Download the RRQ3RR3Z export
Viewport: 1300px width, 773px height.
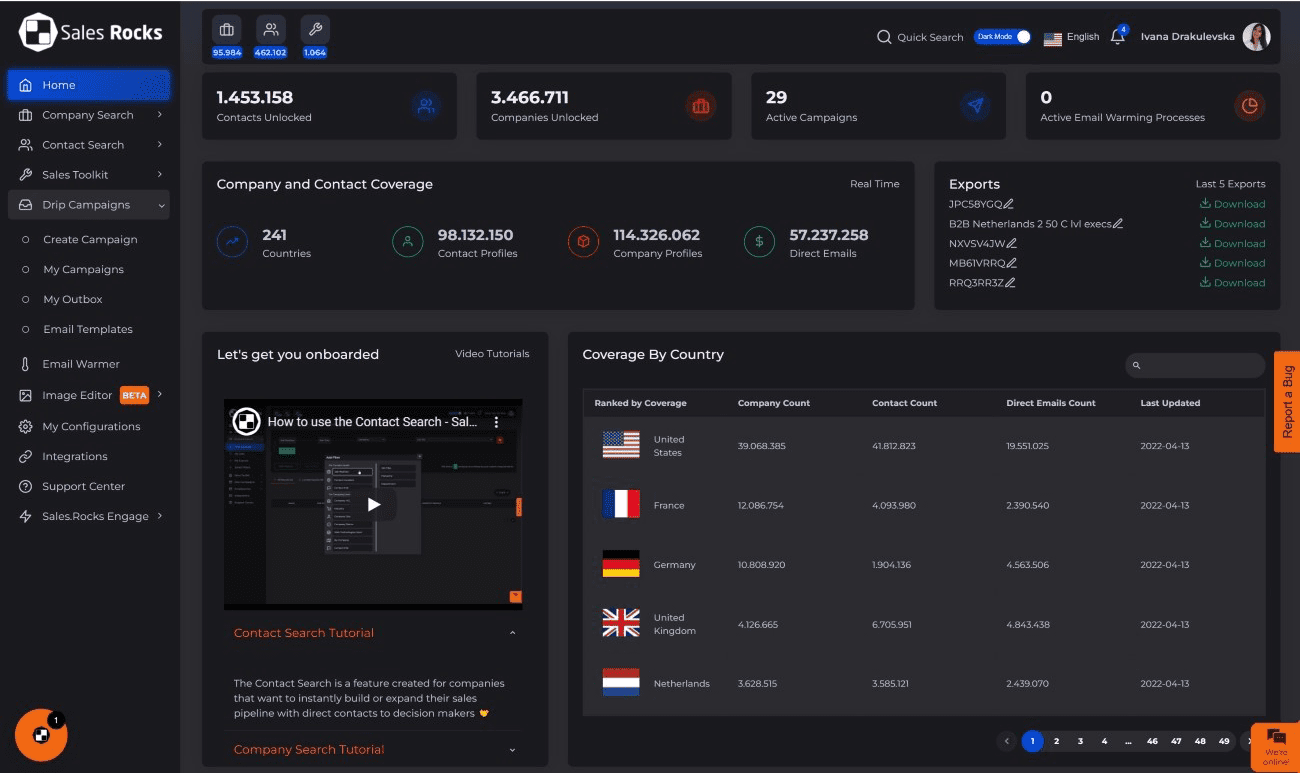tap(1232, 283)
